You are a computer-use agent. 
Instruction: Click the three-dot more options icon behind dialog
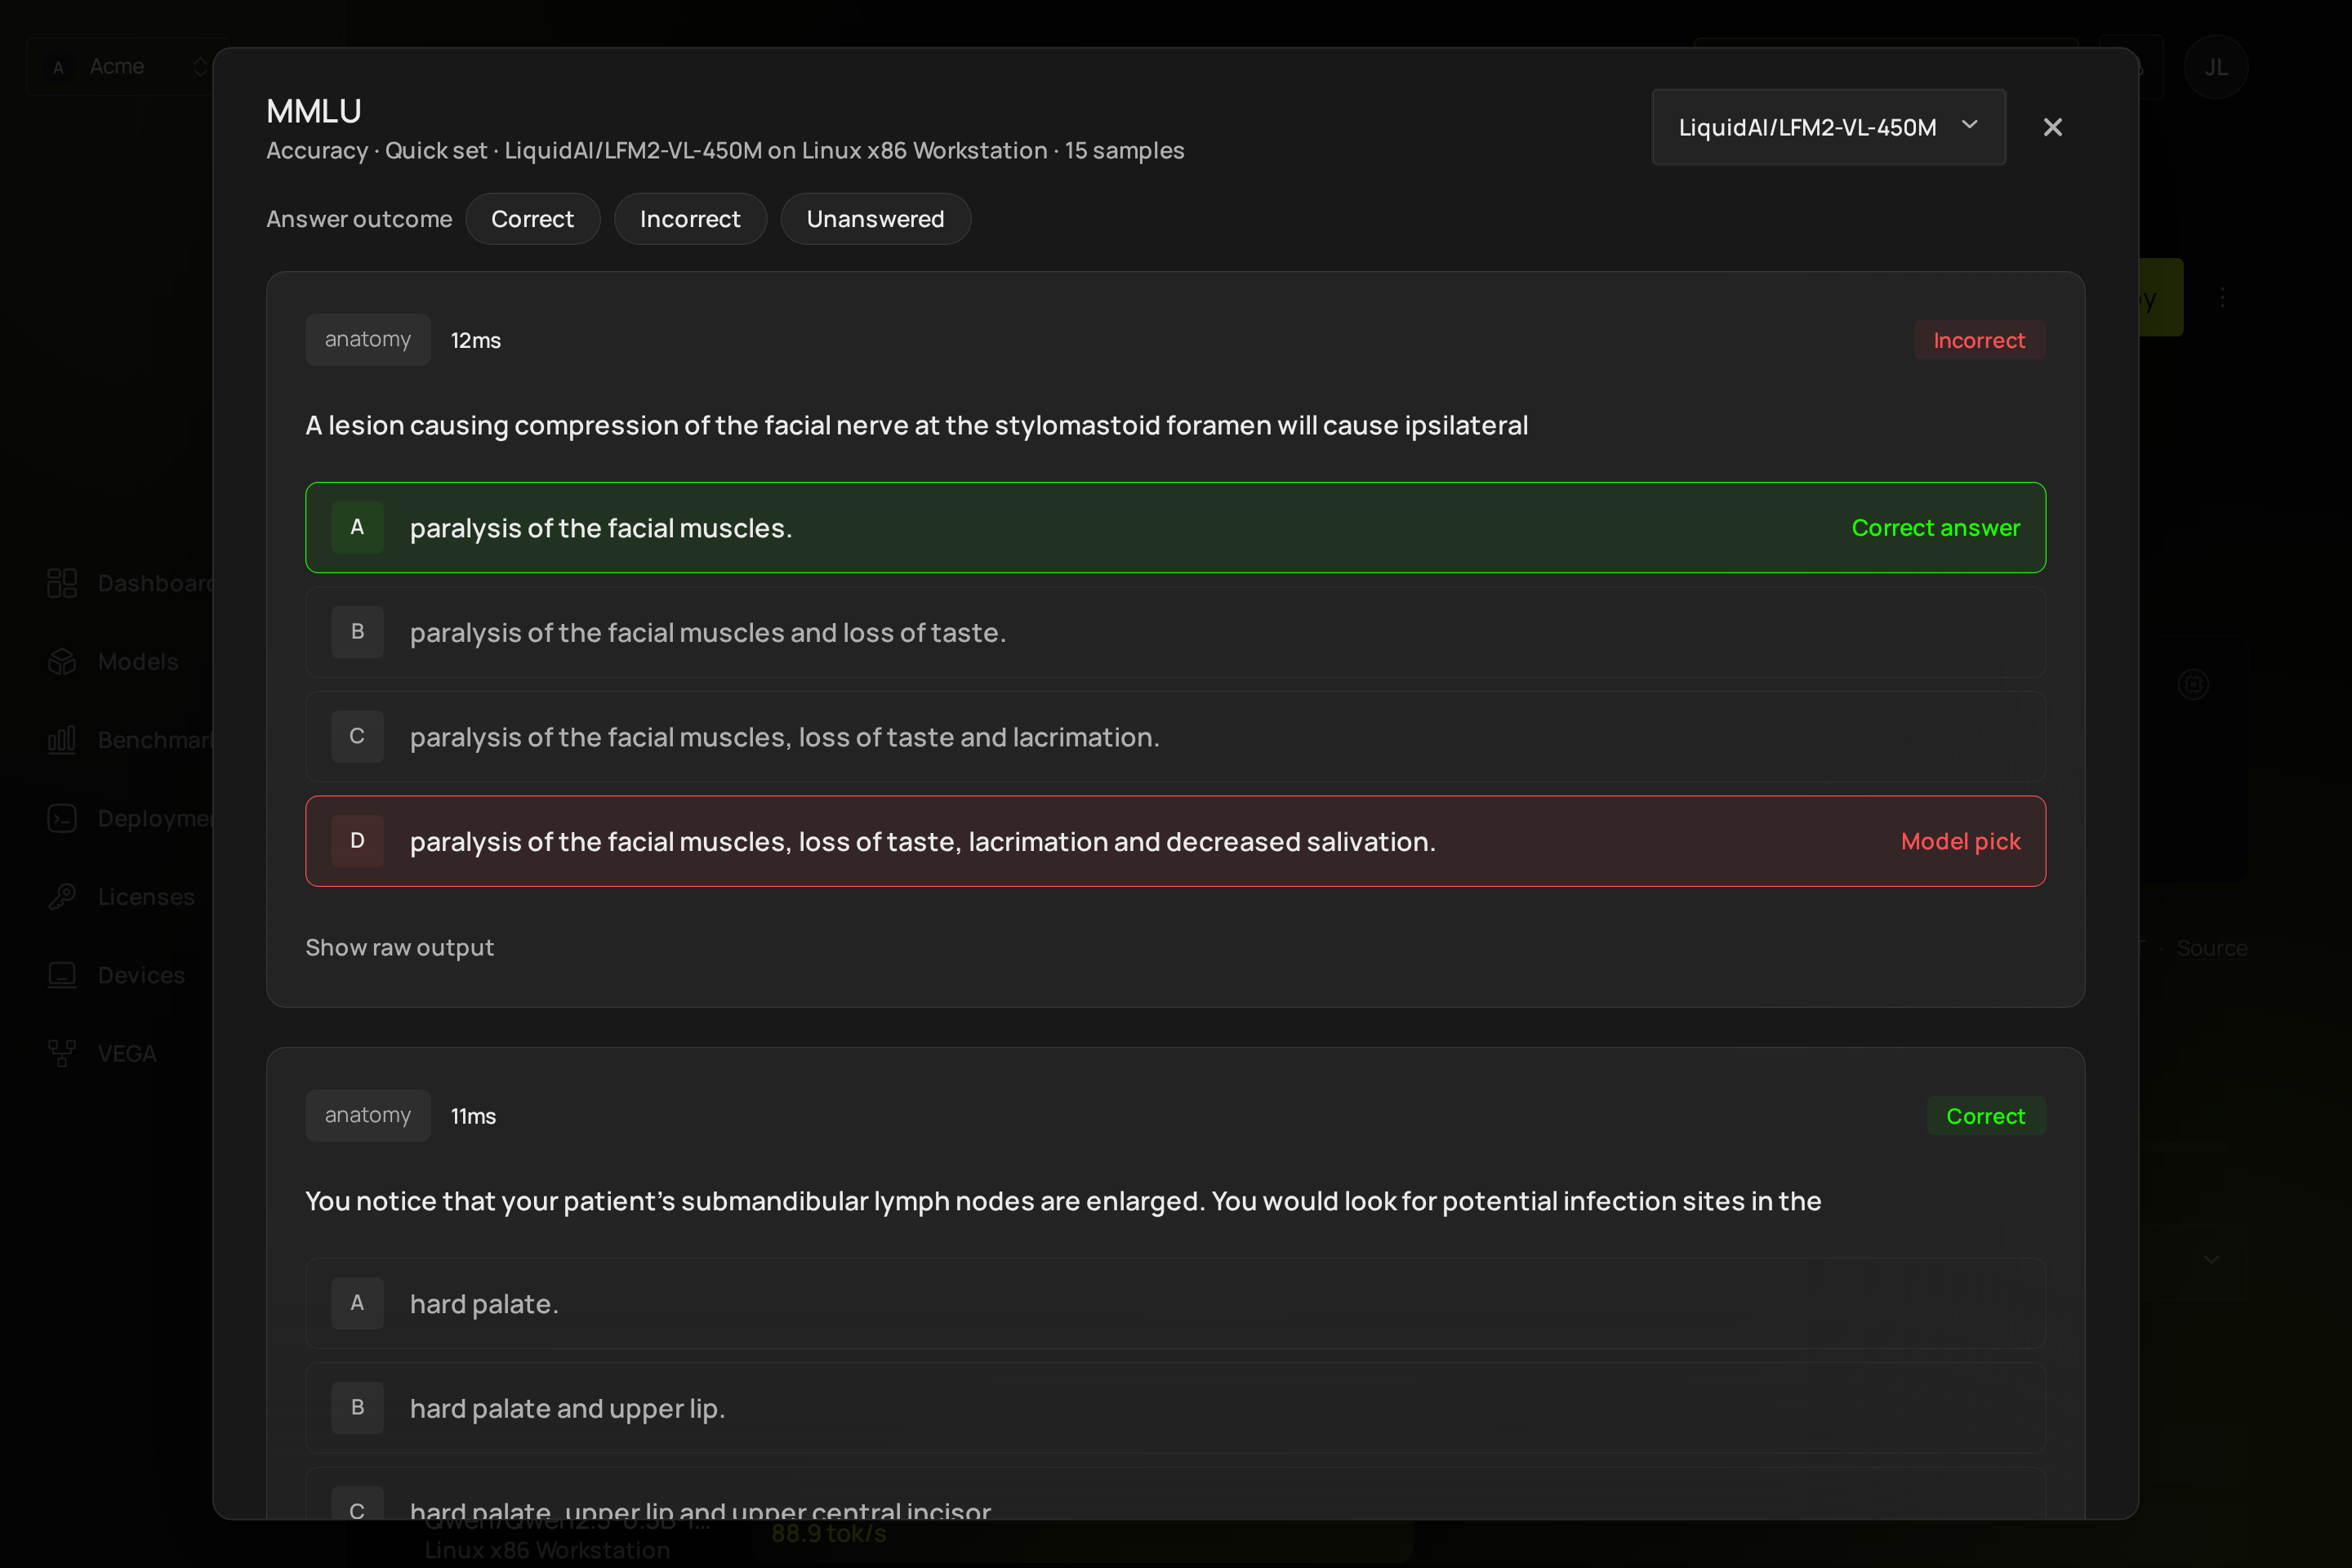(x=2222, y=297)
